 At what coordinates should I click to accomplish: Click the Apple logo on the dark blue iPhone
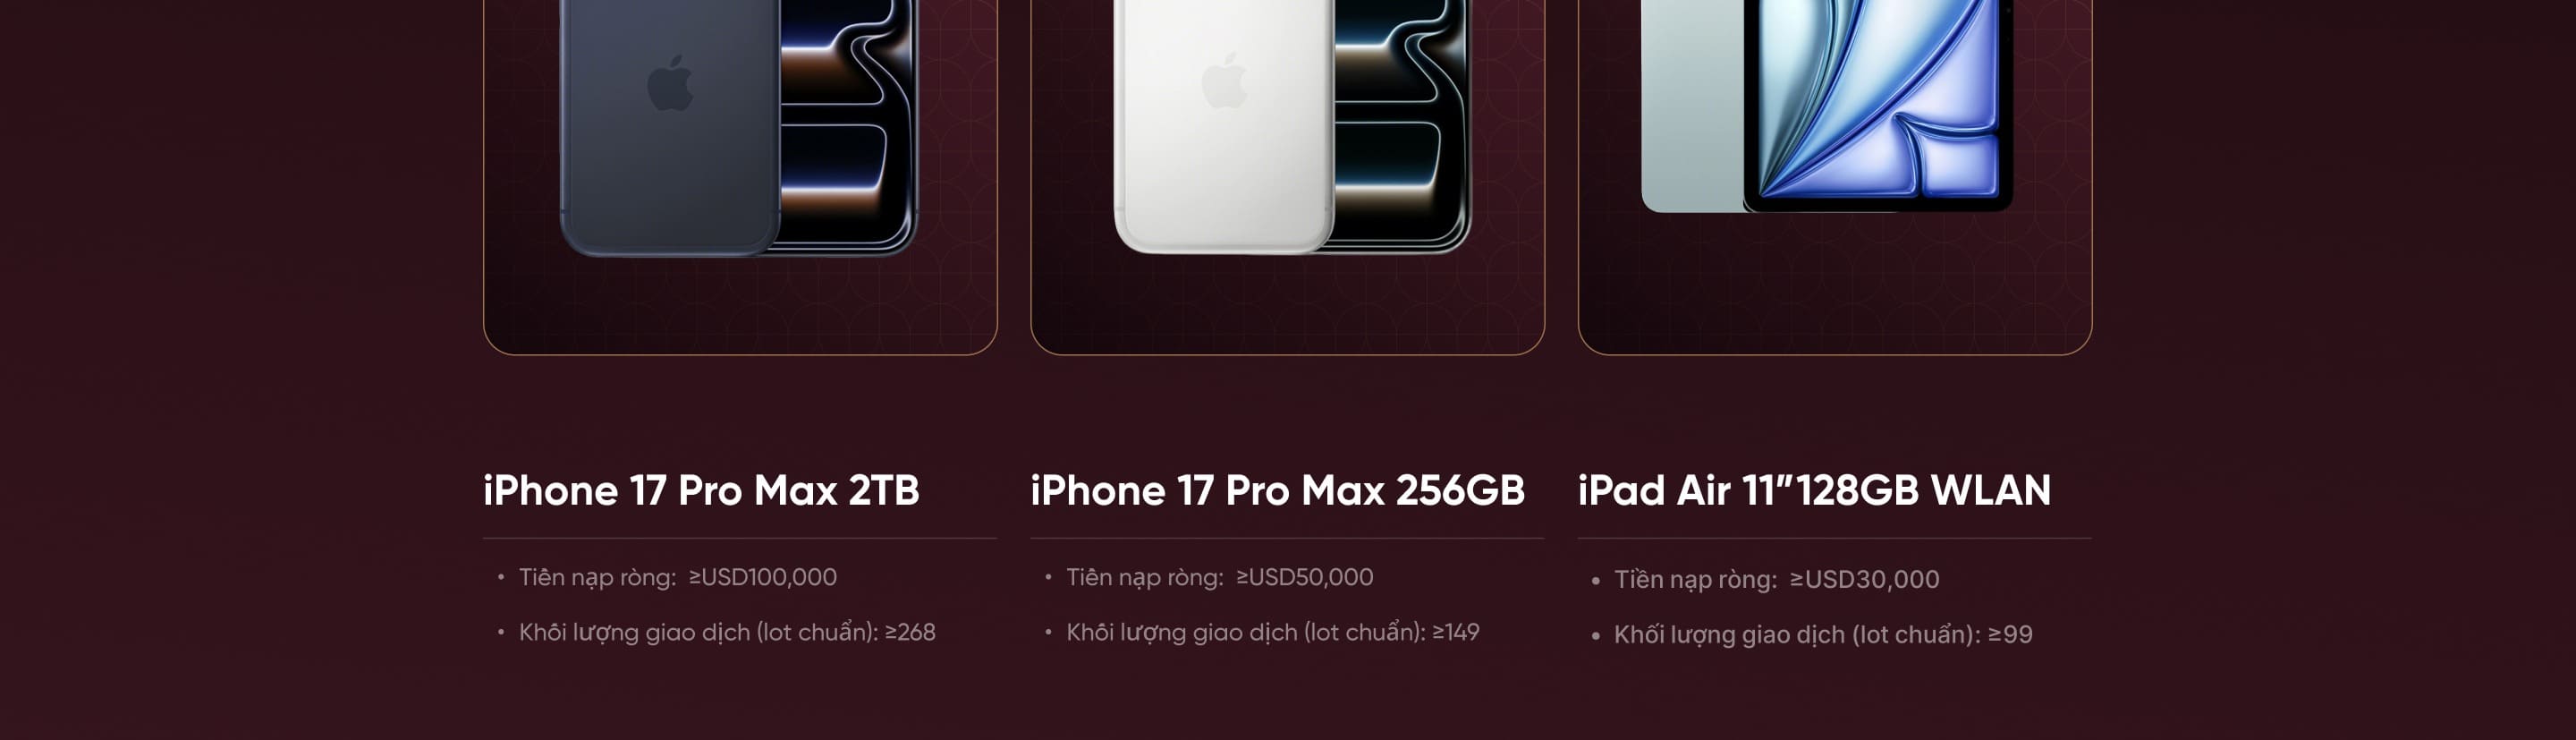pos(670,83)
